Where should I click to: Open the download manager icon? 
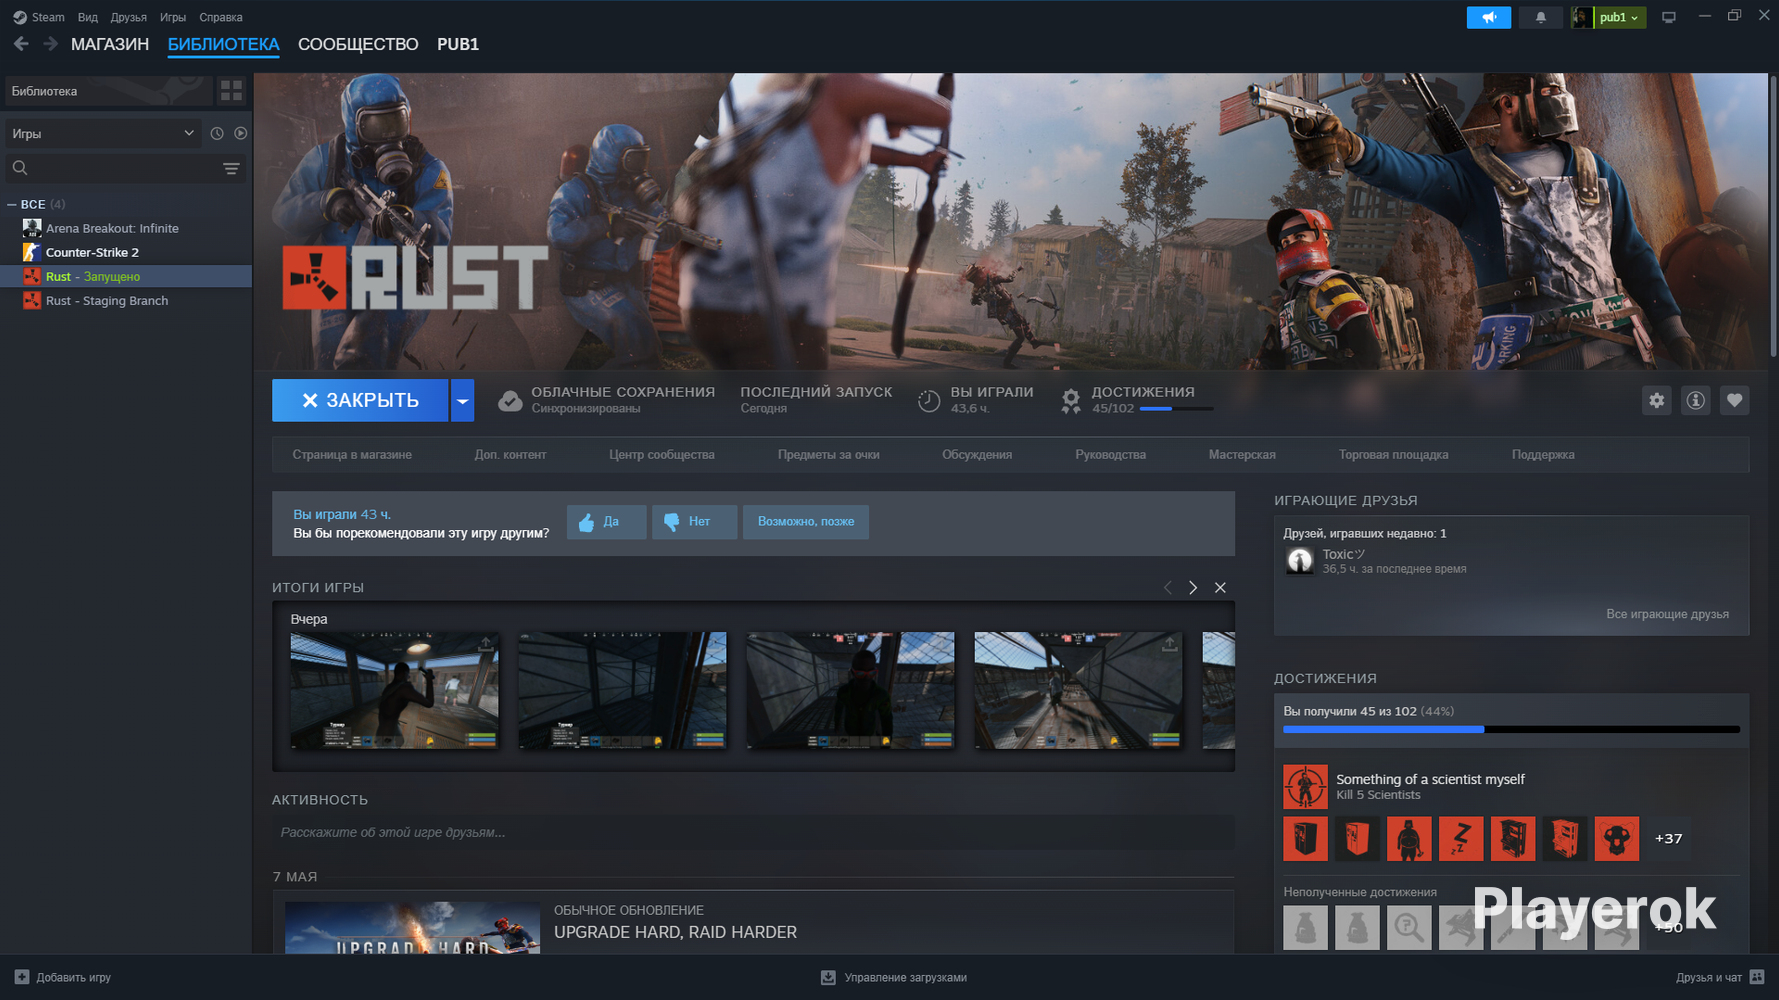828,977
